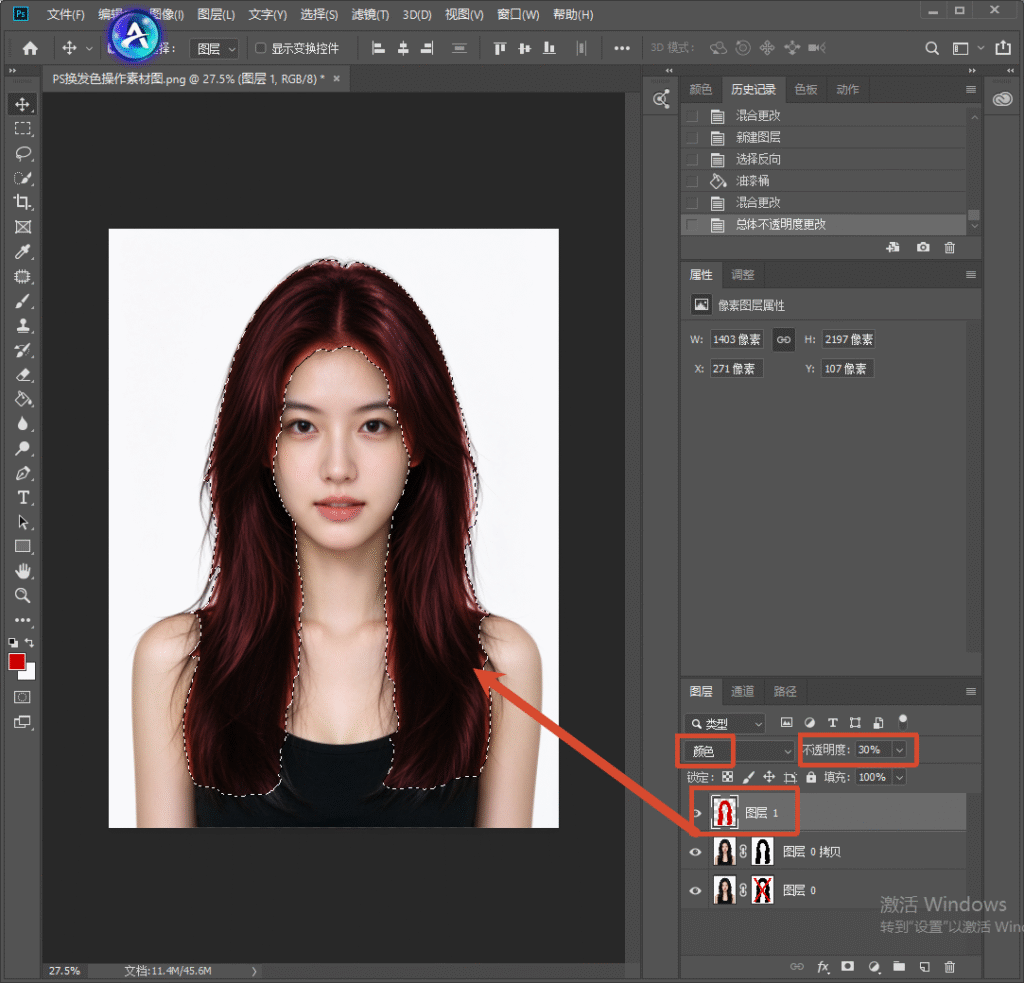Select the Eraser tool
This screenshot has height=983, width=1024.
click(x=23, y=375)
